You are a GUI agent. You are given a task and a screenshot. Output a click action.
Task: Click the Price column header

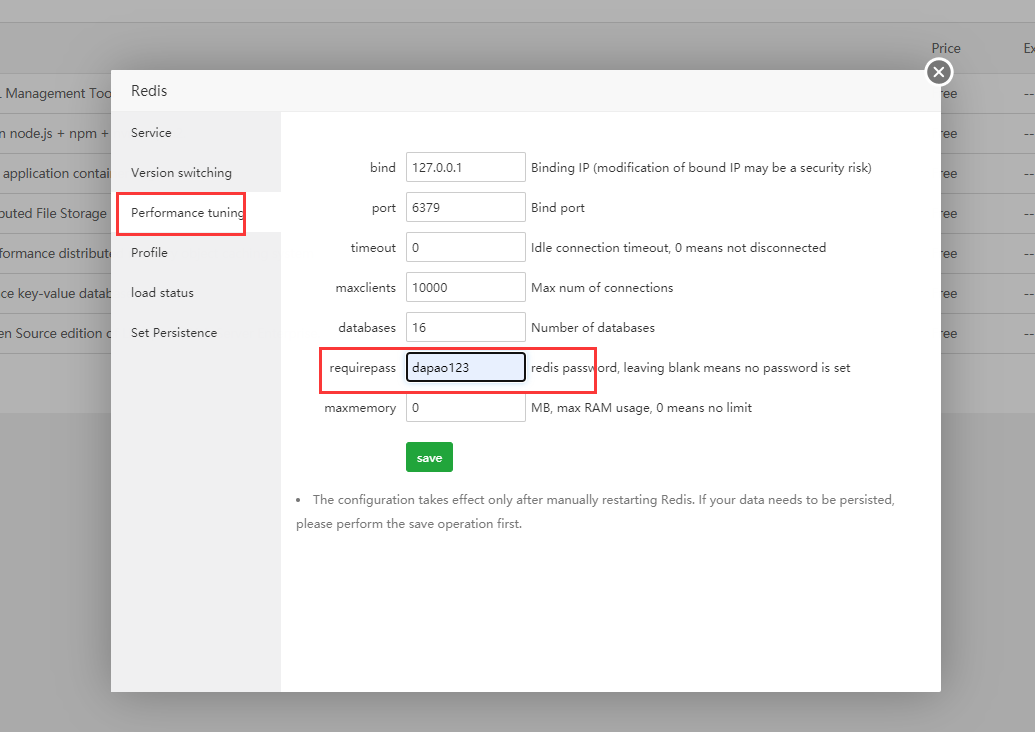(945, 48)
